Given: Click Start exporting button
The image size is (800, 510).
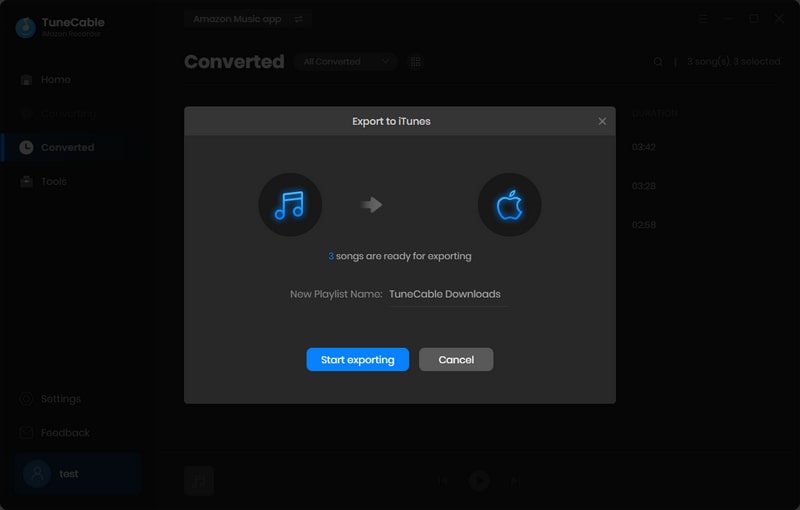Looking at the screenshot, I should coord(357,360).
